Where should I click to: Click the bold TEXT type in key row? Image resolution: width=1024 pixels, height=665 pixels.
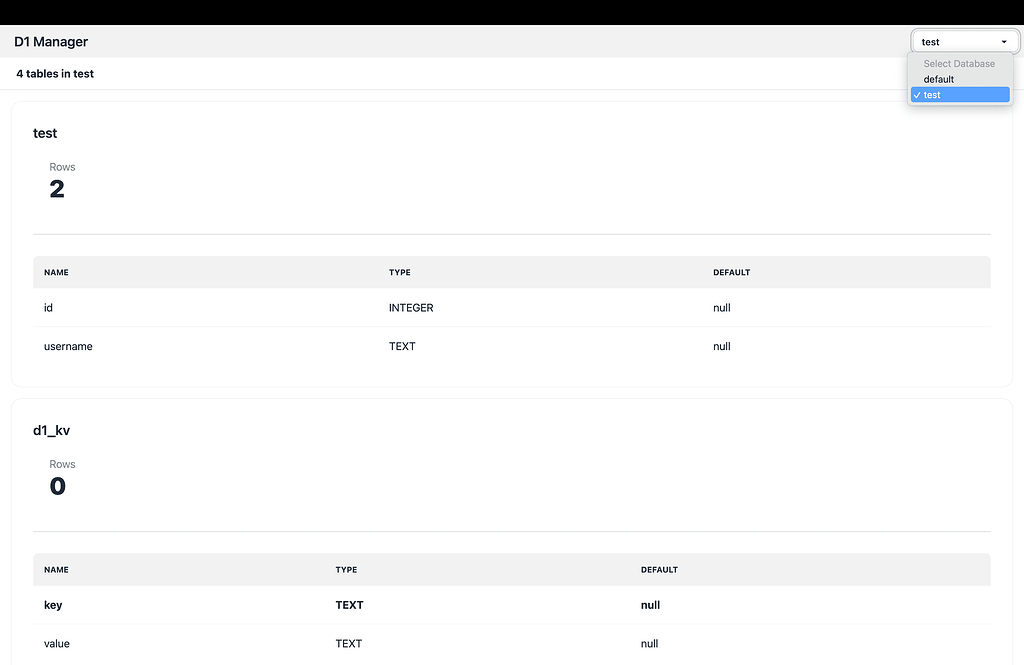point(349,605)
